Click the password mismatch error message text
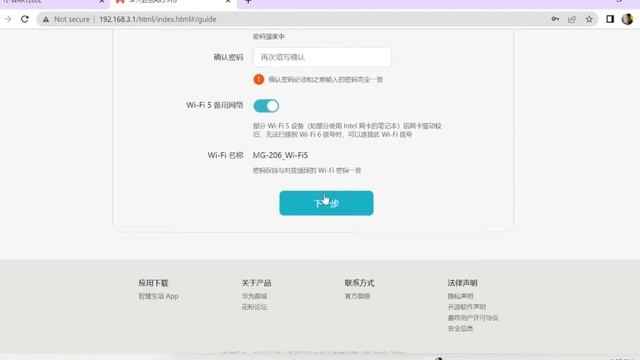The image size is (640, 360). [x=325, y=80]
